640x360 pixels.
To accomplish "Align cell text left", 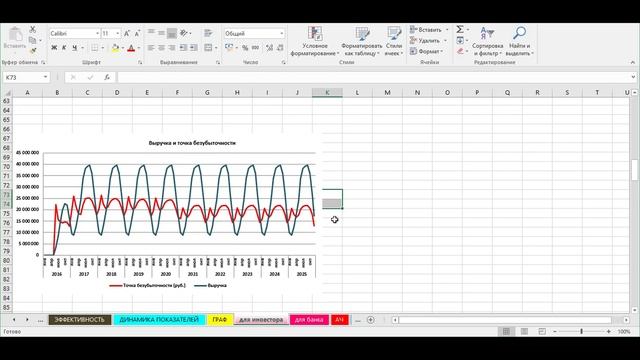I will (151, 48).
